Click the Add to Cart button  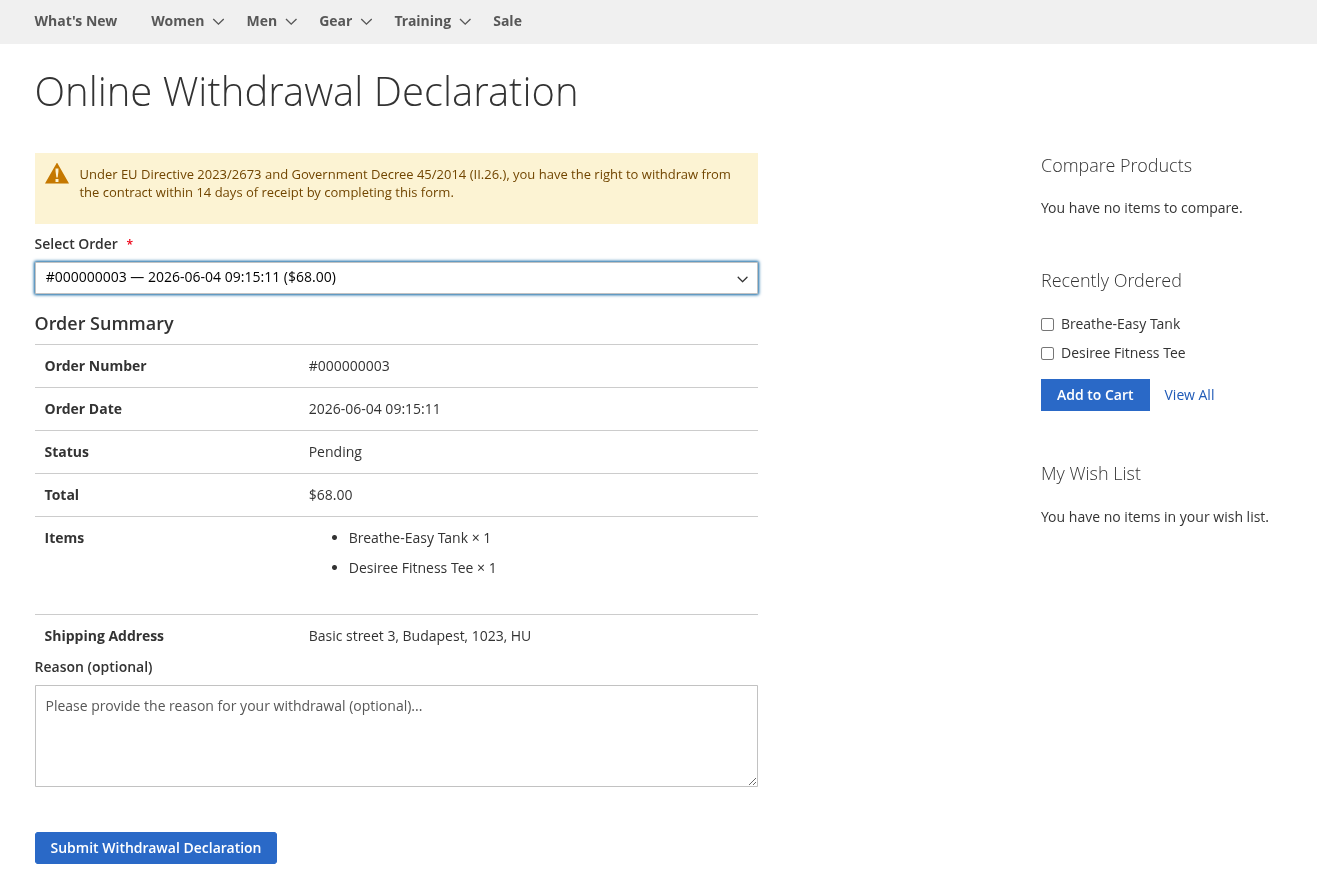pos(1095,395)
